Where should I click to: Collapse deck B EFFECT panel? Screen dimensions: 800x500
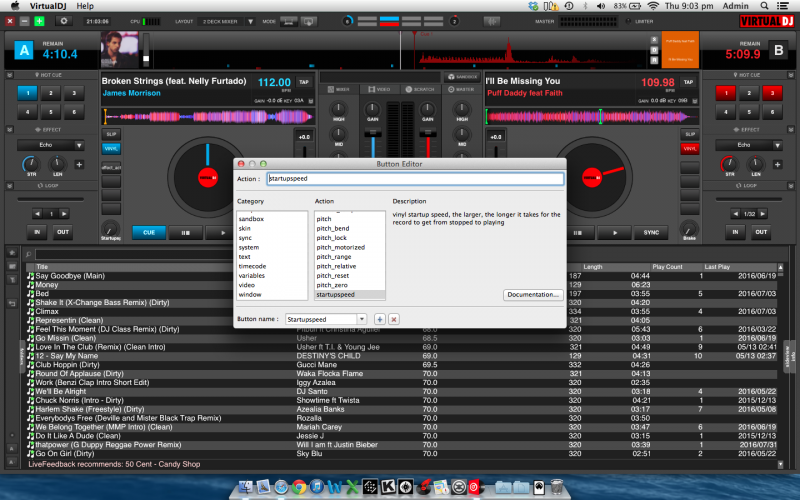pyautogui.click(x=791, y=130)
